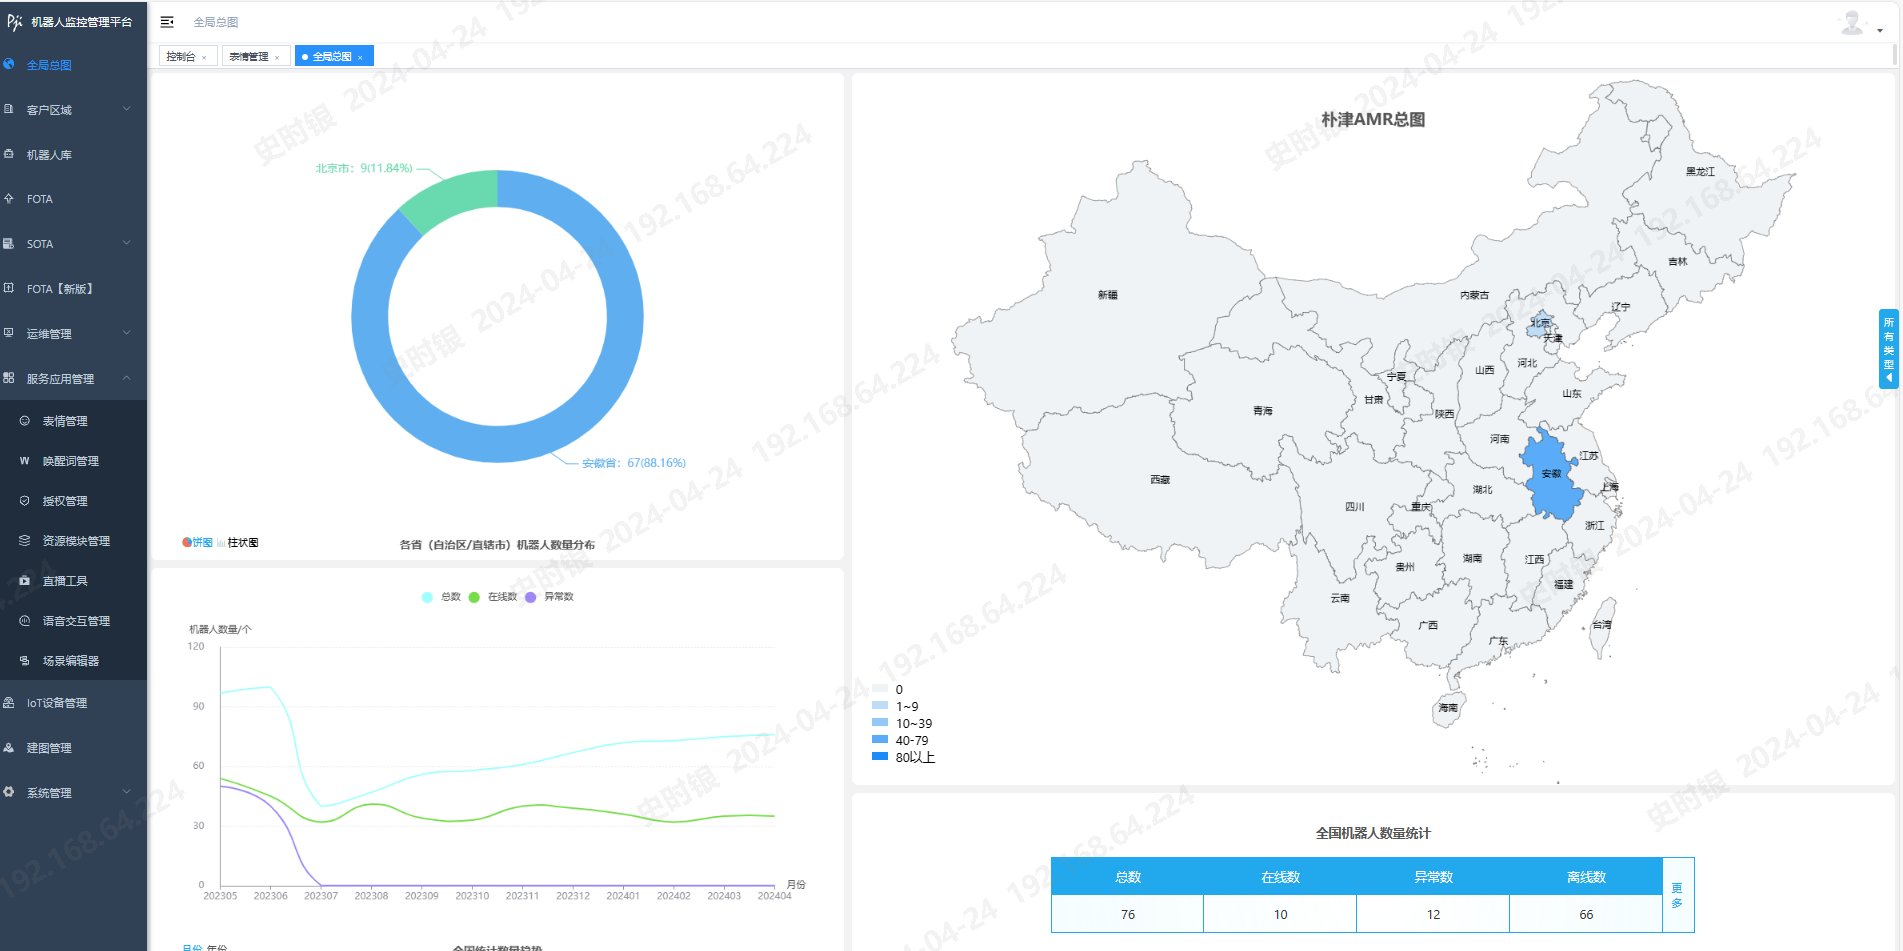Viewport: 1903px width, 951px height.
Task: Close the 表情管理 tab
Action: point(277,58)
